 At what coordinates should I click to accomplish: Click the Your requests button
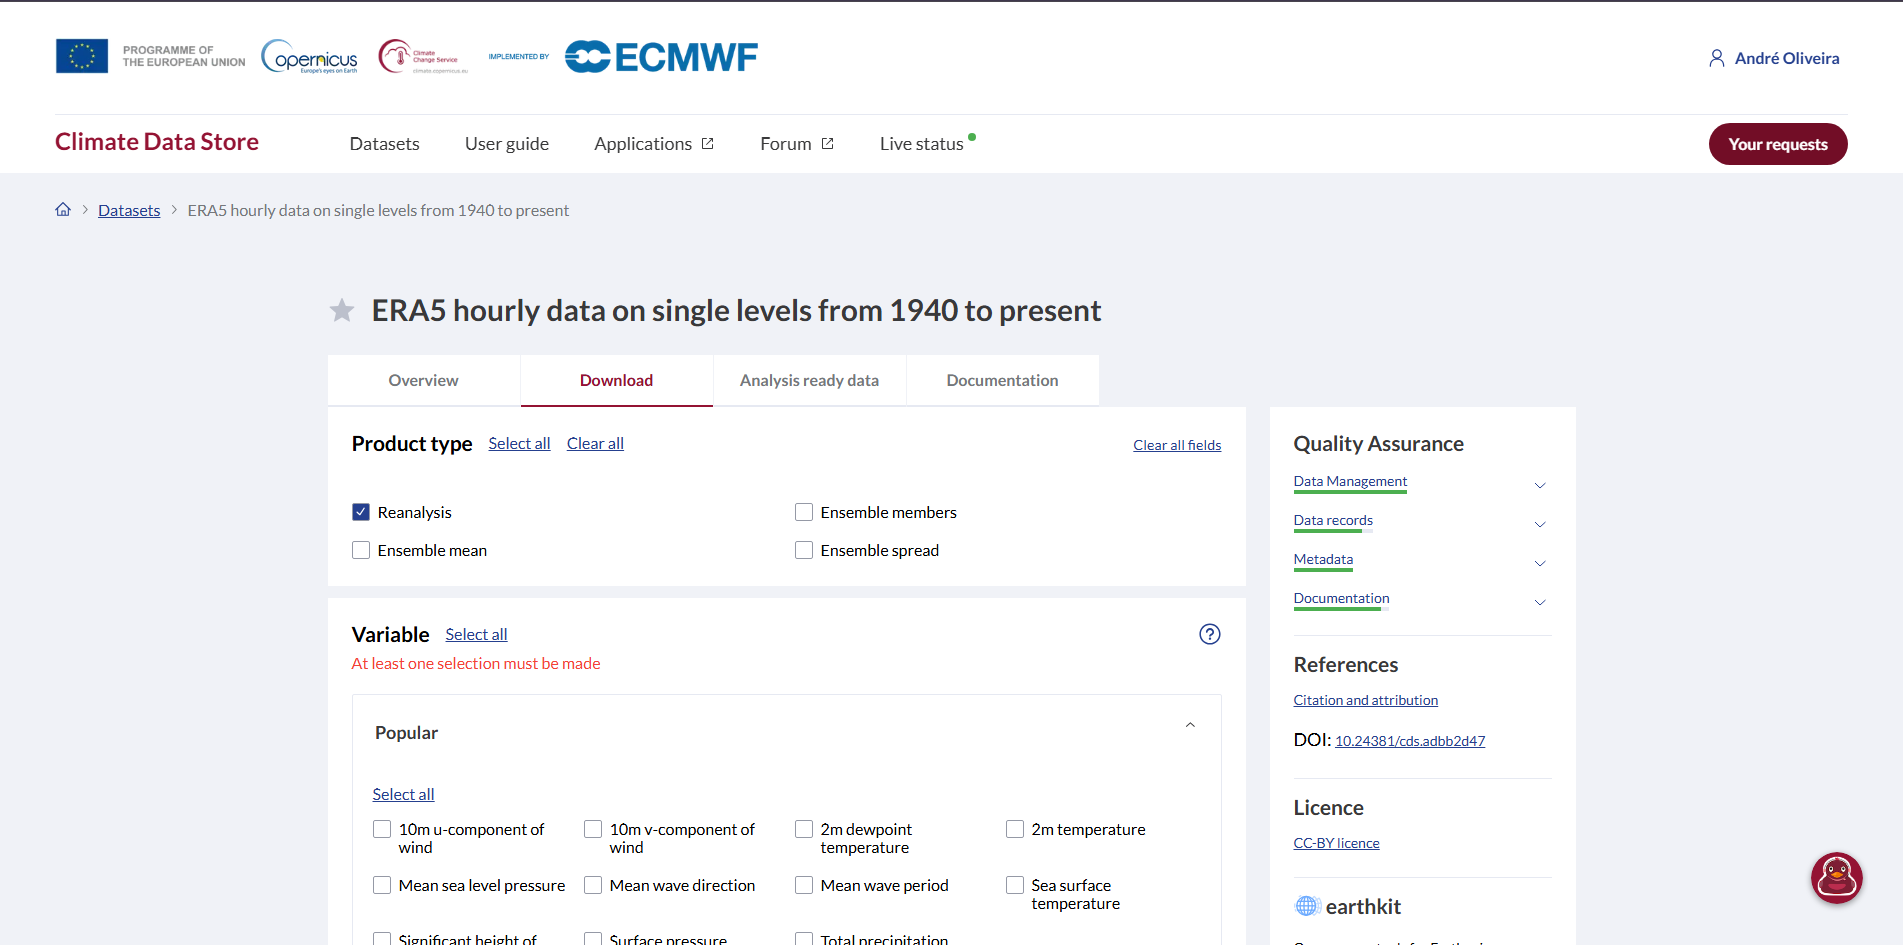[1778, 144]
